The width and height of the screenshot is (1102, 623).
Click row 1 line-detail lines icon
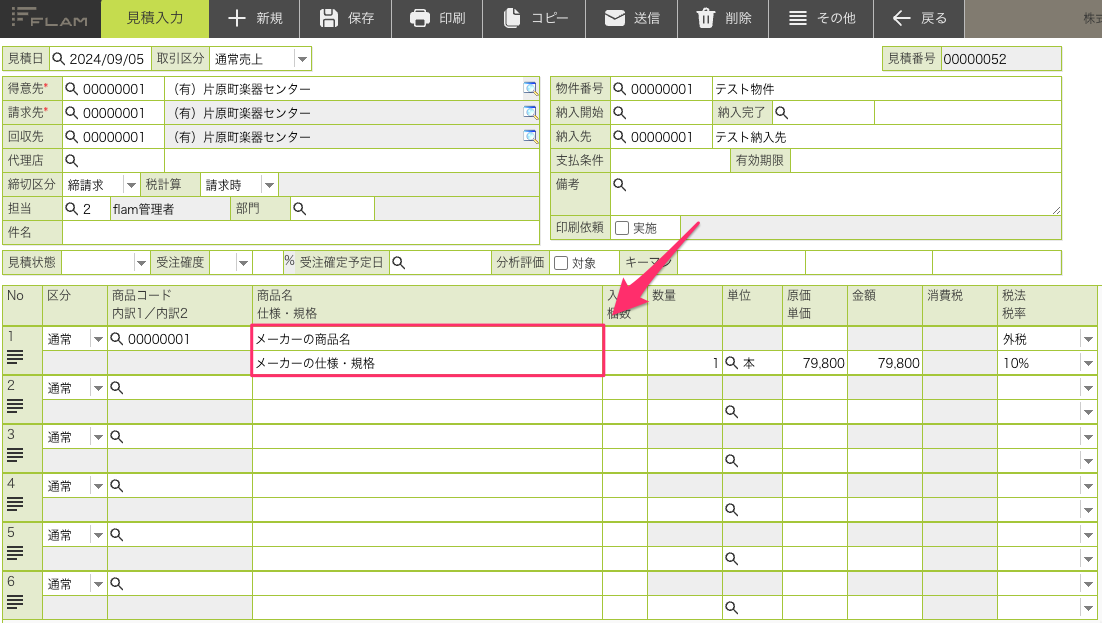coord(15,357)
